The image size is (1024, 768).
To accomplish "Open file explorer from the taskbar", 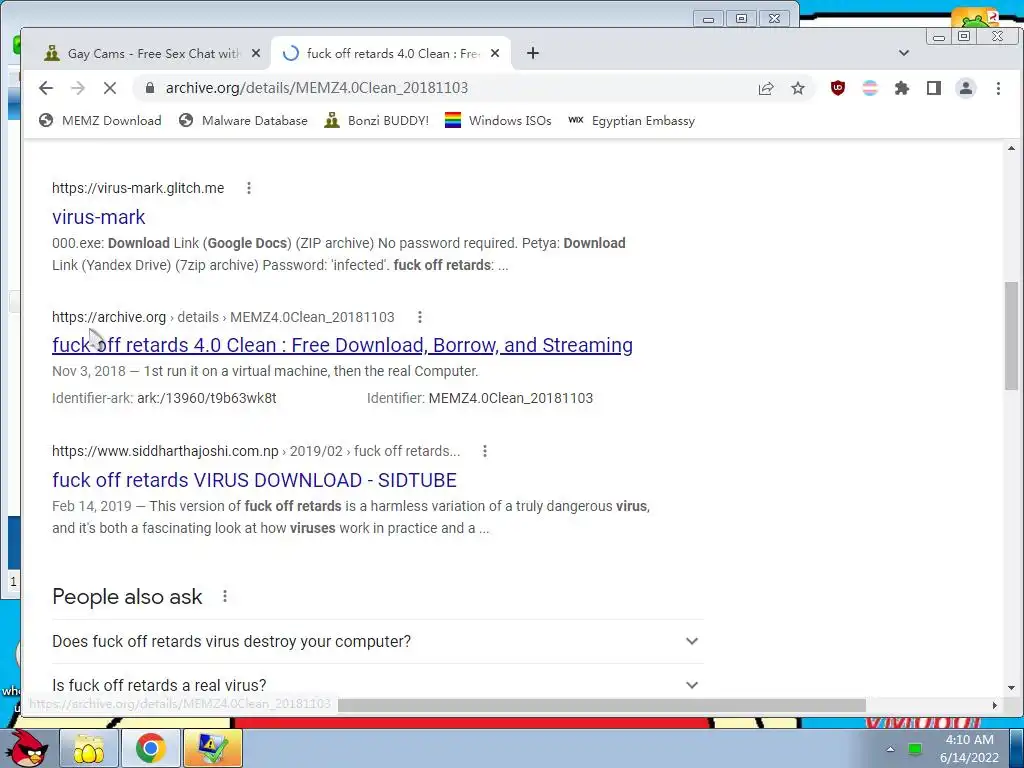I will point(89,748).
